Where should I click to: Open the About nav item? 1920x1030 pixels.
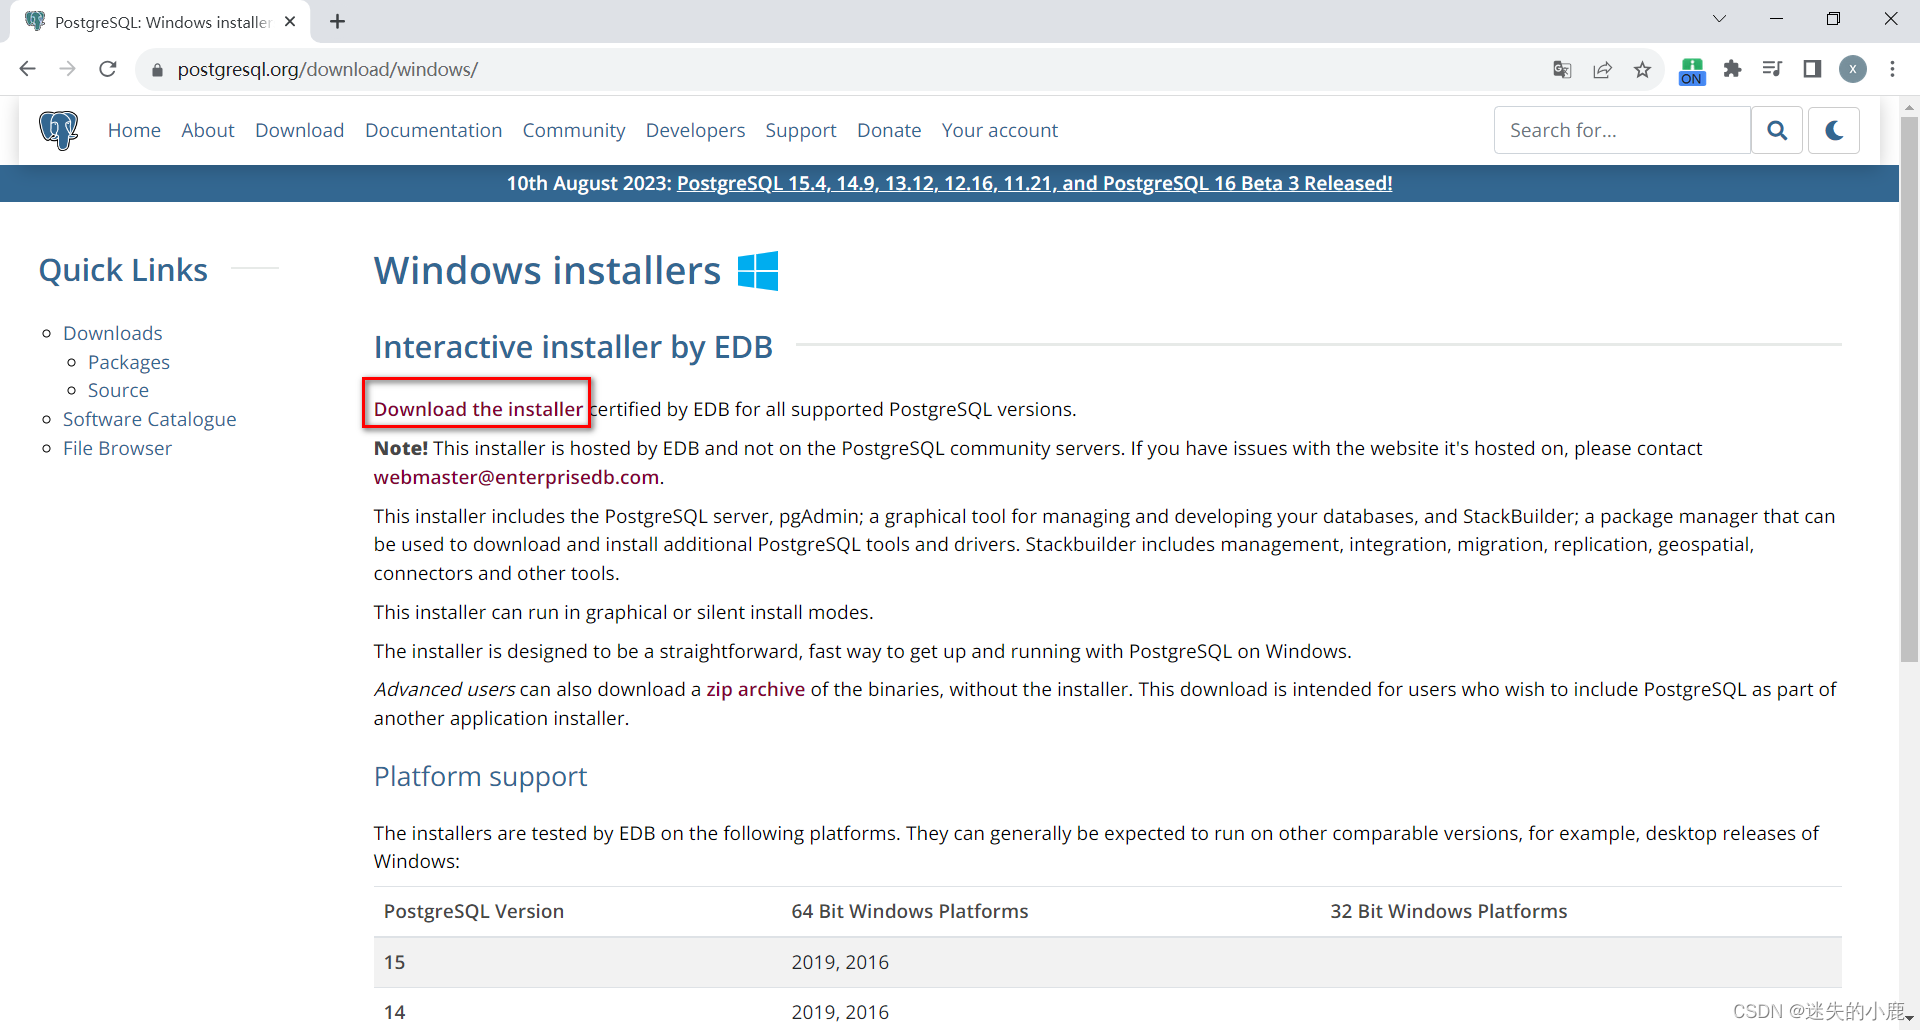pos(208,130)
